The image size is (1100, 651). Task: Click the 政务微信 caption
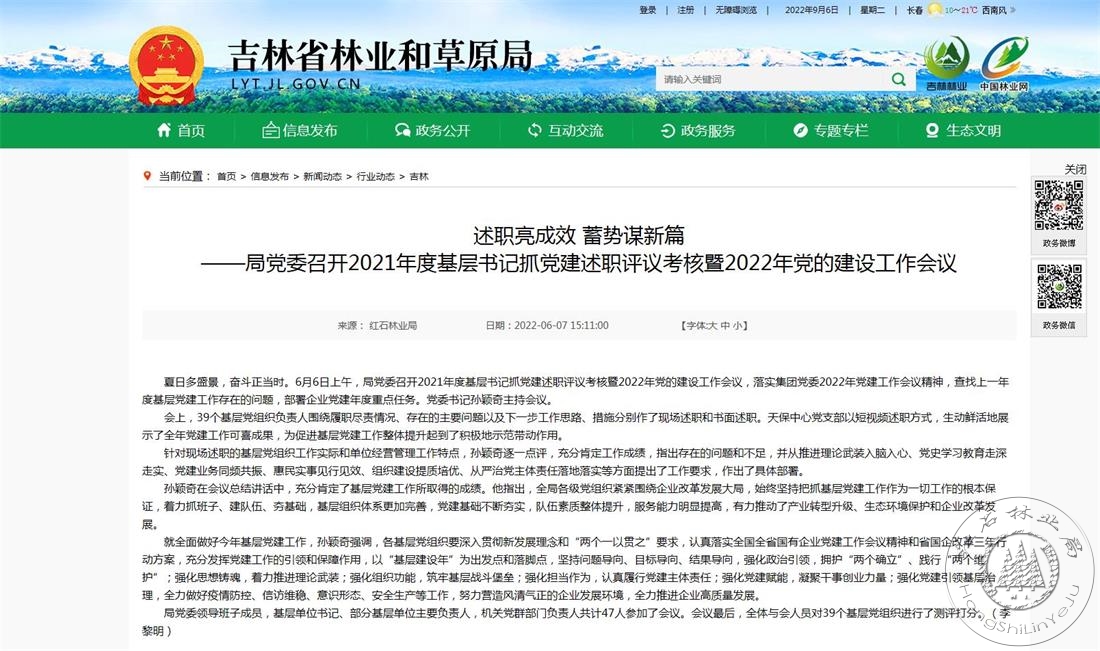point(1059,325)
